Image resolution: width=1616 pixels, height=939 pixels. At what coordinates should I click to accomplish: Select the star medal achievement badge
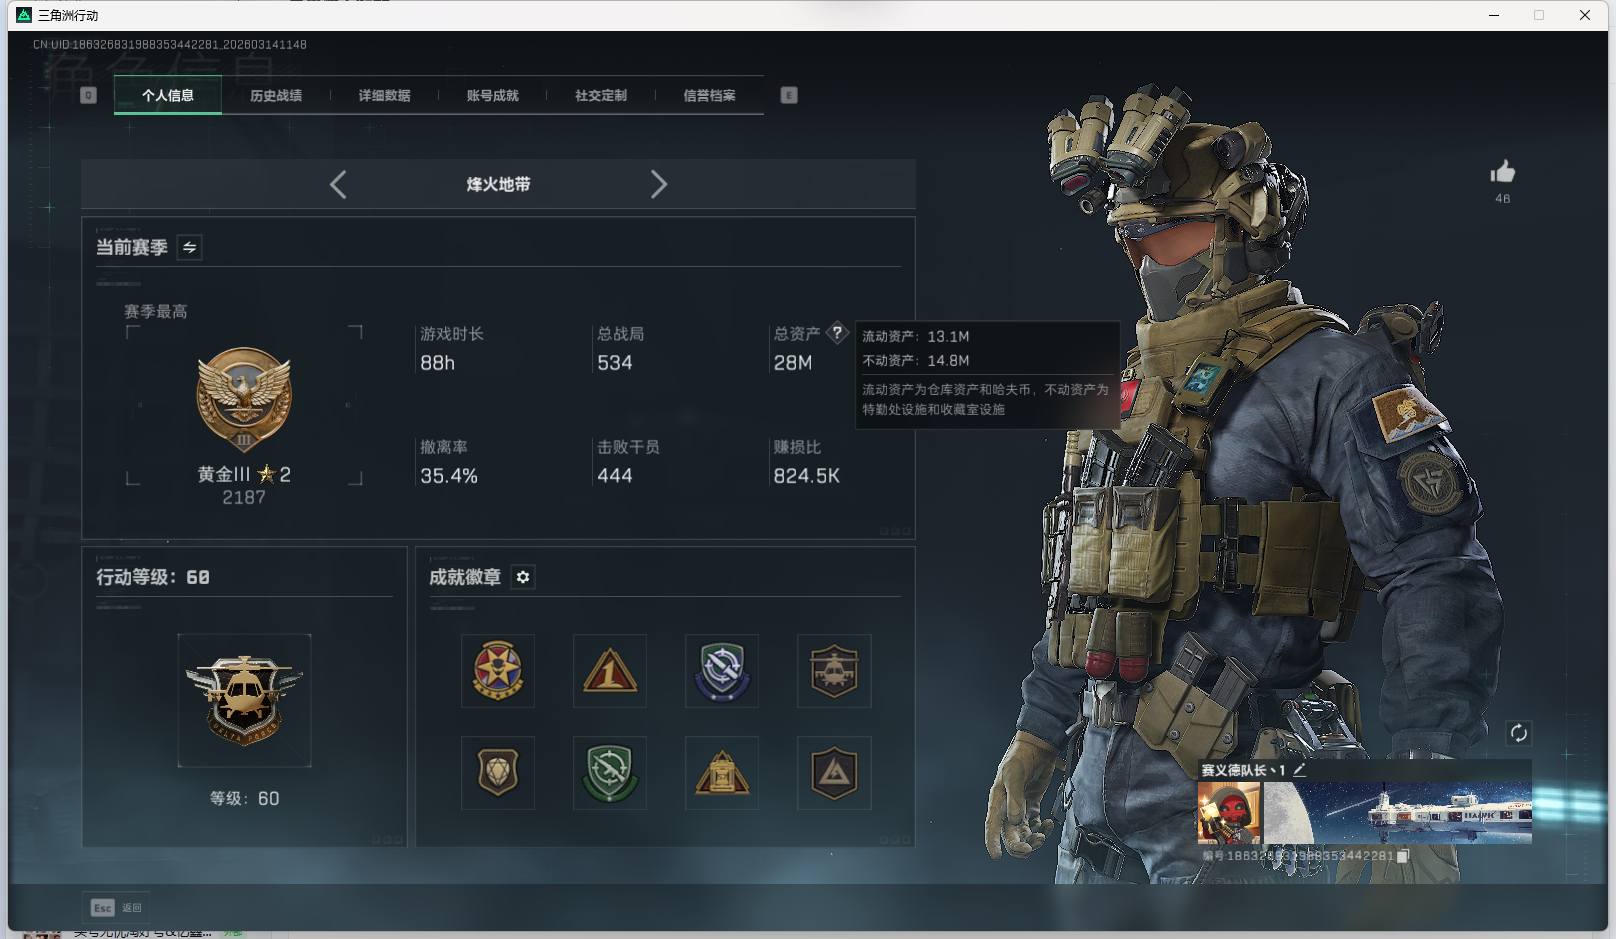[498, 671]
